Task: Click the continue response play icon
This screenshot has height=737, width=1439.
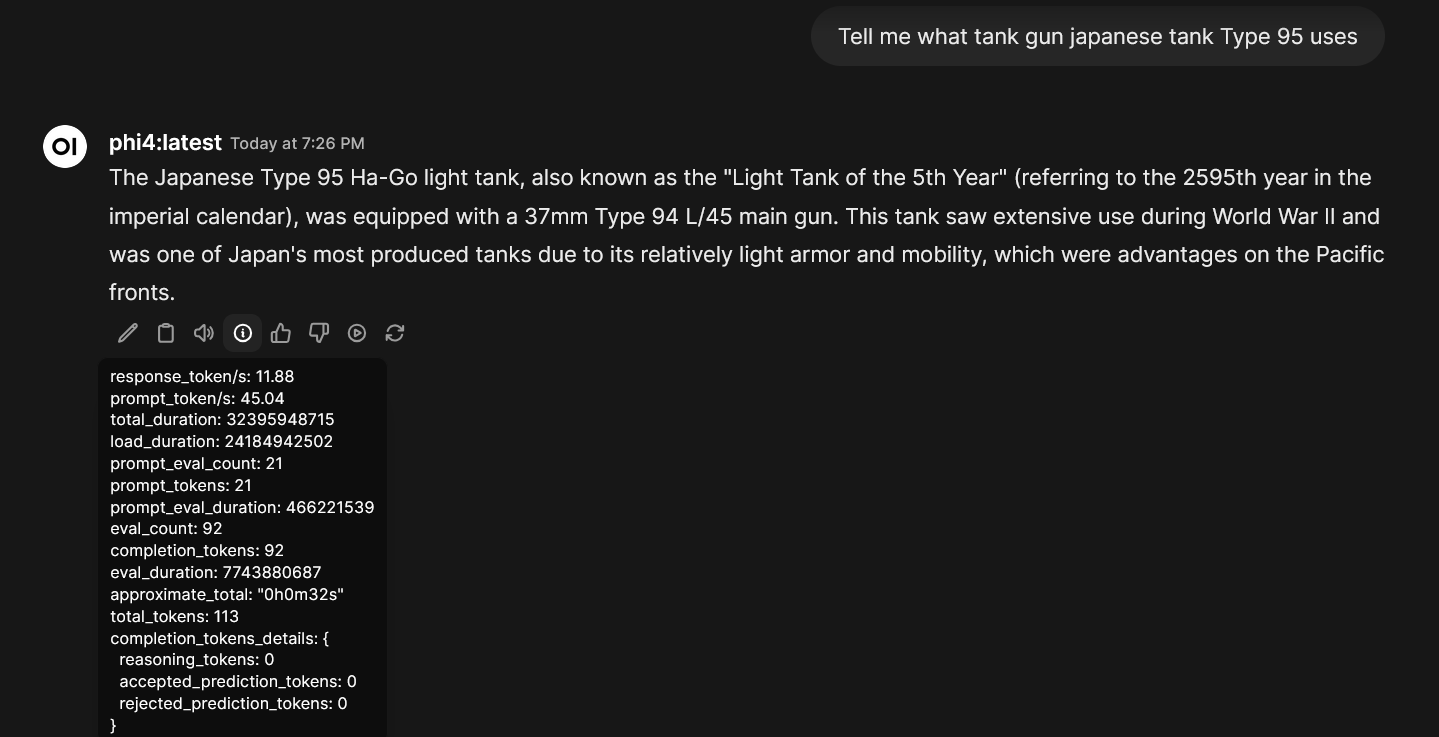Action: click(x=357, y=333)
